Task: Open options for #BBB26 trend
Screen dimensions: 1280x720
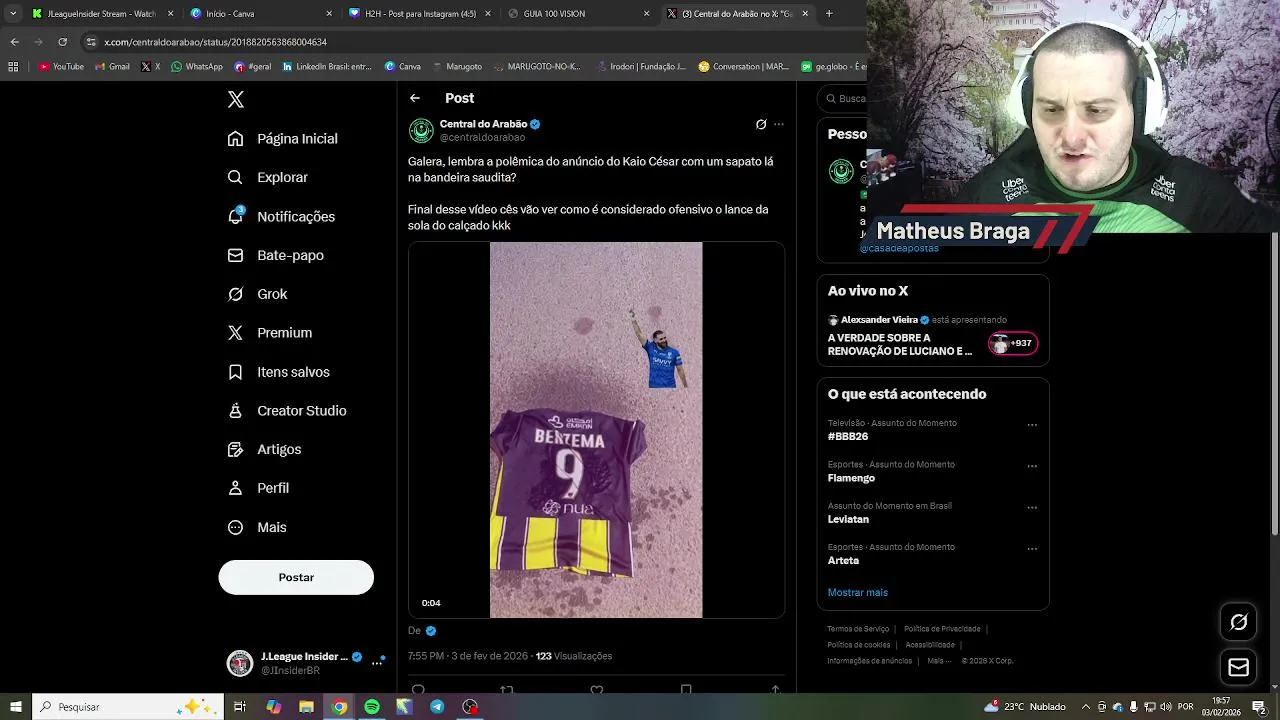Action: (1032, 425)
